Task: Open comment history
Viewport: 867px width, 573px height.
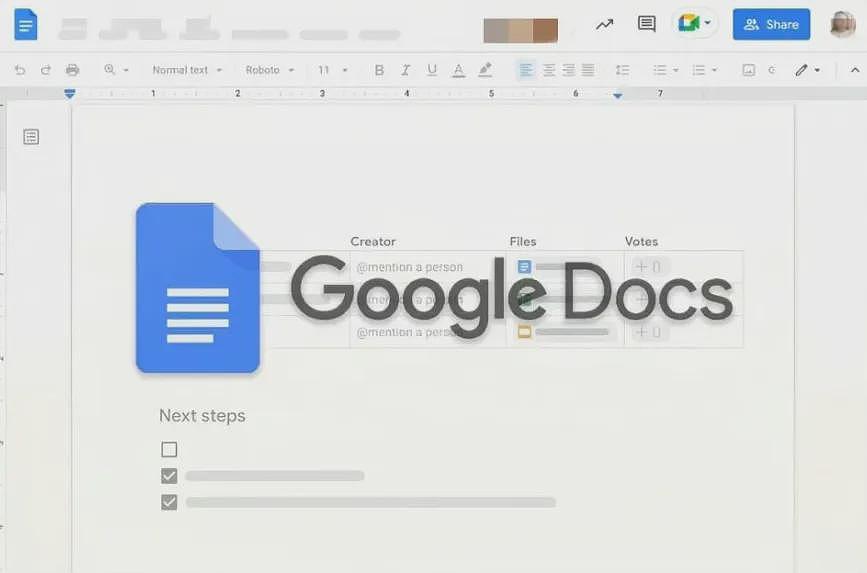Action: tap(646, 24)
